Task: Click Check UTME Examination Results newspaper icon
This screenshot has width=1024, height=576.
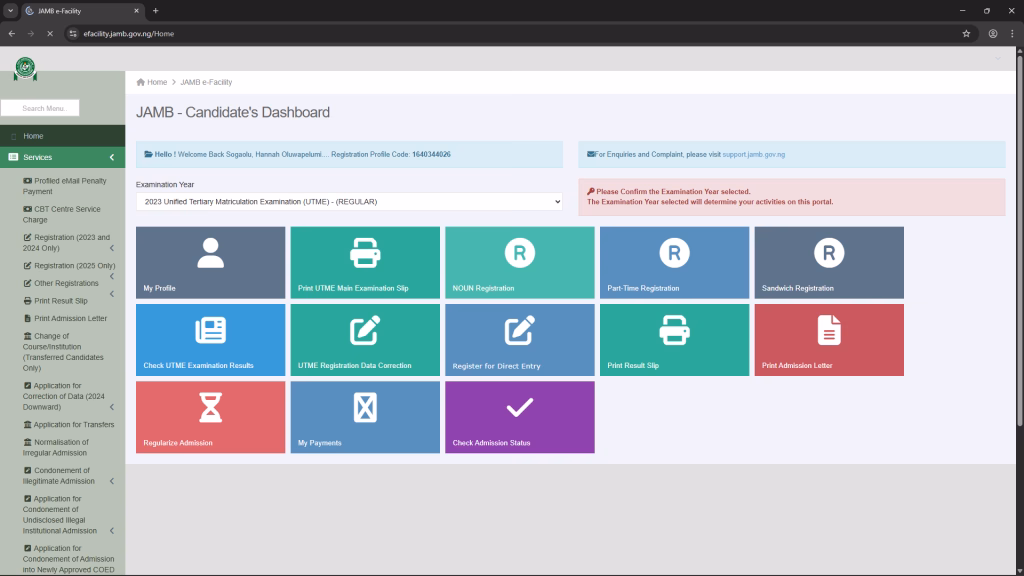Action: point(210,330)
